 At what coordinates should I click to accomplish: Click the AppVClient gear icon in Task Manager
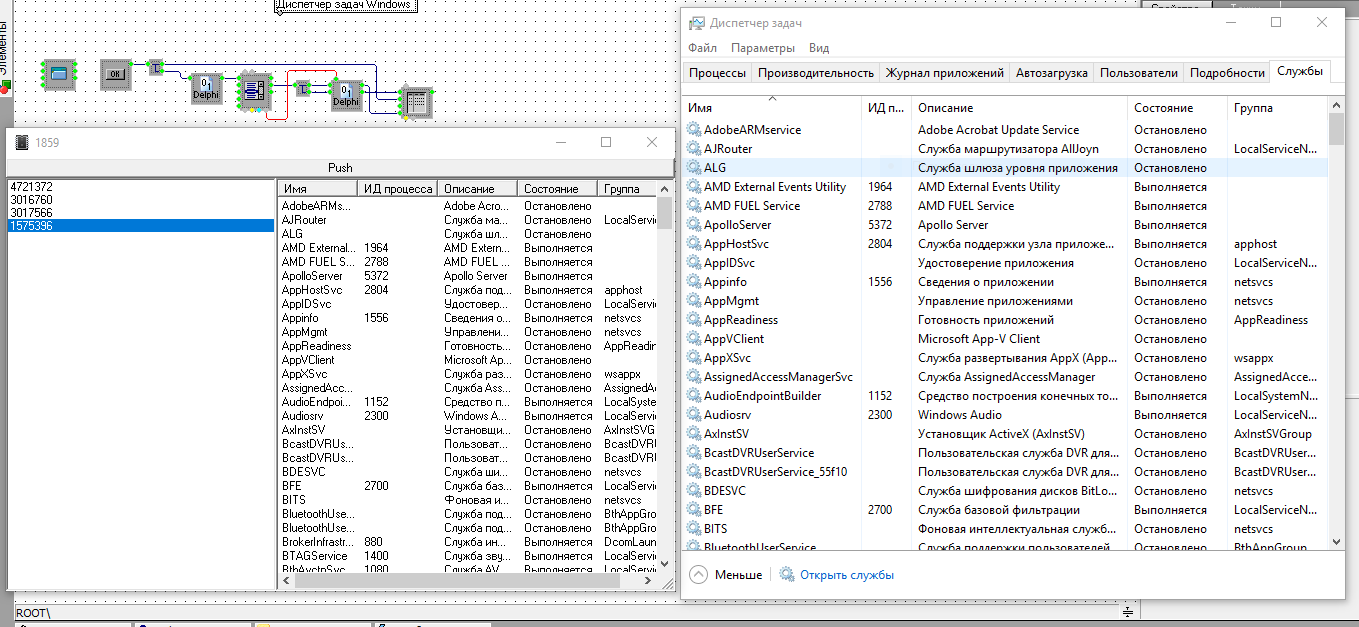click(694, 339)
